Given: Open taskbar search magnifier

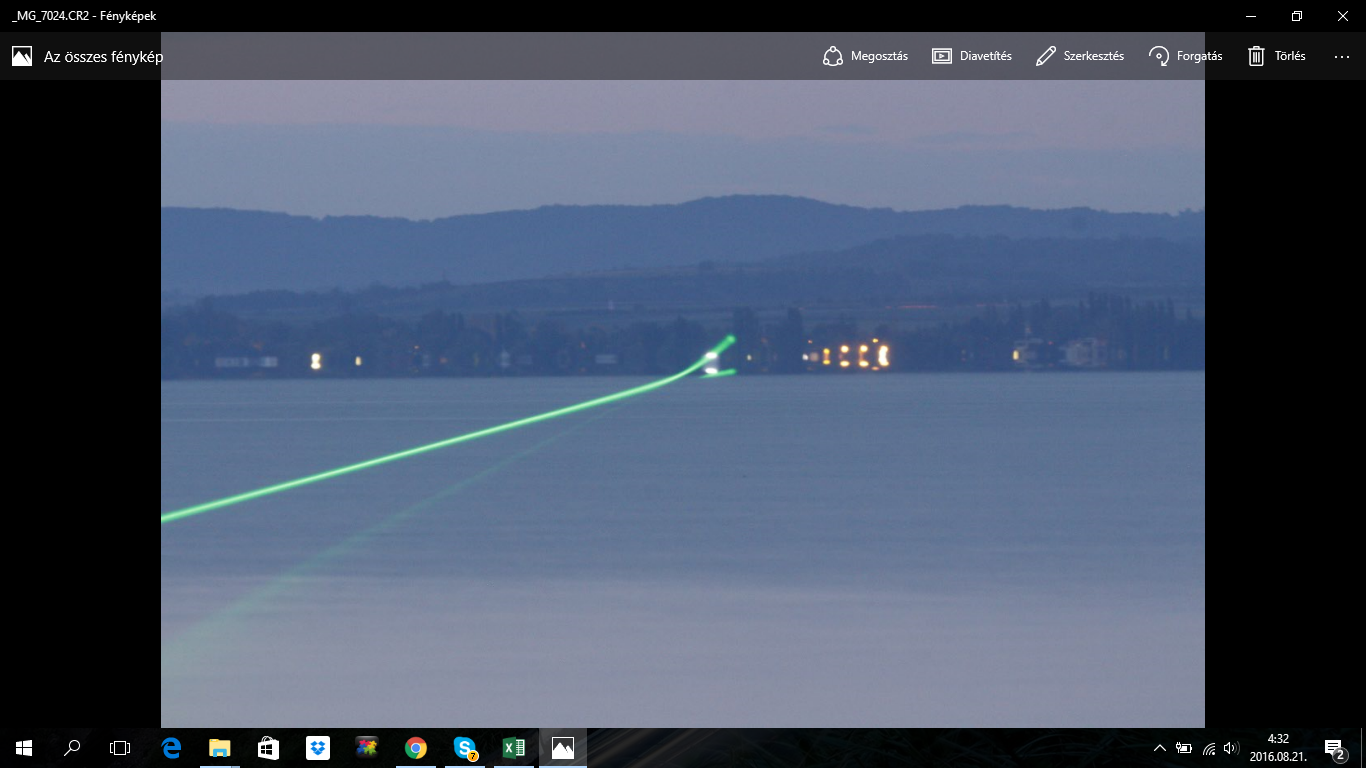Looking at the screenshot, I should tap(72, 747).
